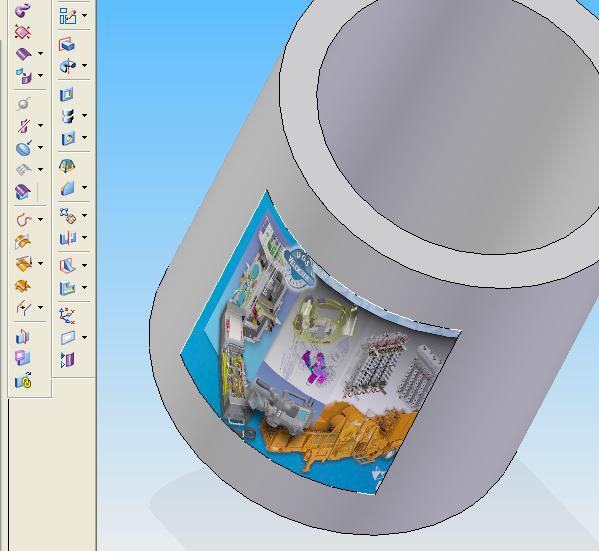Choose the Round edge tool icon
This screenshot has height=551, width=599.
[x=68, y=188]
